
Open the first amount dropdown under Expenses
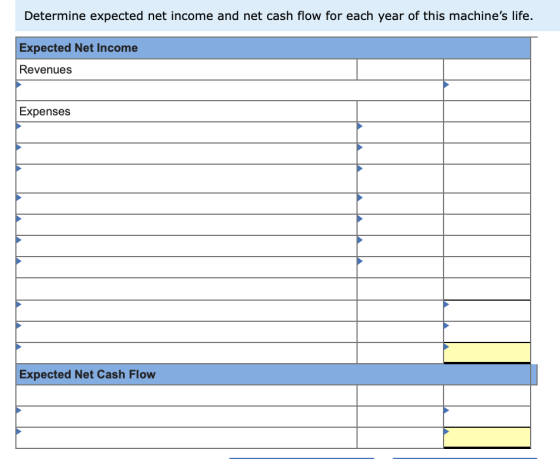400,133
